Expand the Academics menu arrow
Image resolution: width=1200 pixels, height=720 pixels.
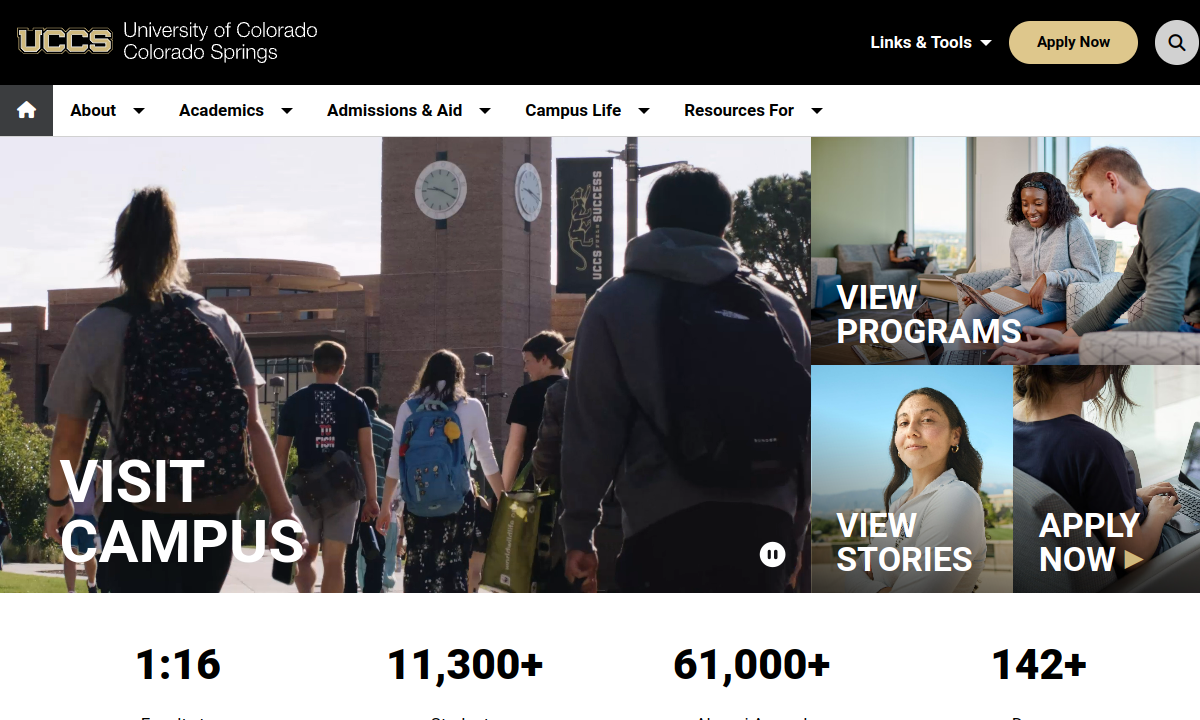[x=287, y=111]
